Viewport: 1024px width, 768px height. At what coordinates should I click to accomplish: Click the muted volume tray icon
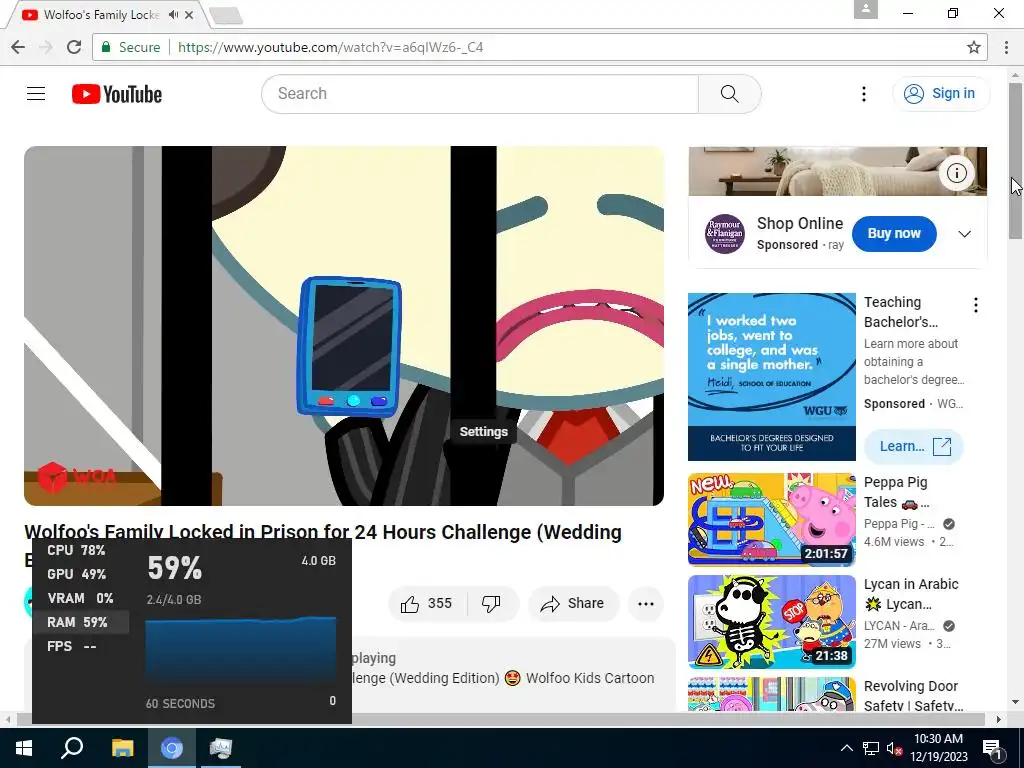pos(894,748)
